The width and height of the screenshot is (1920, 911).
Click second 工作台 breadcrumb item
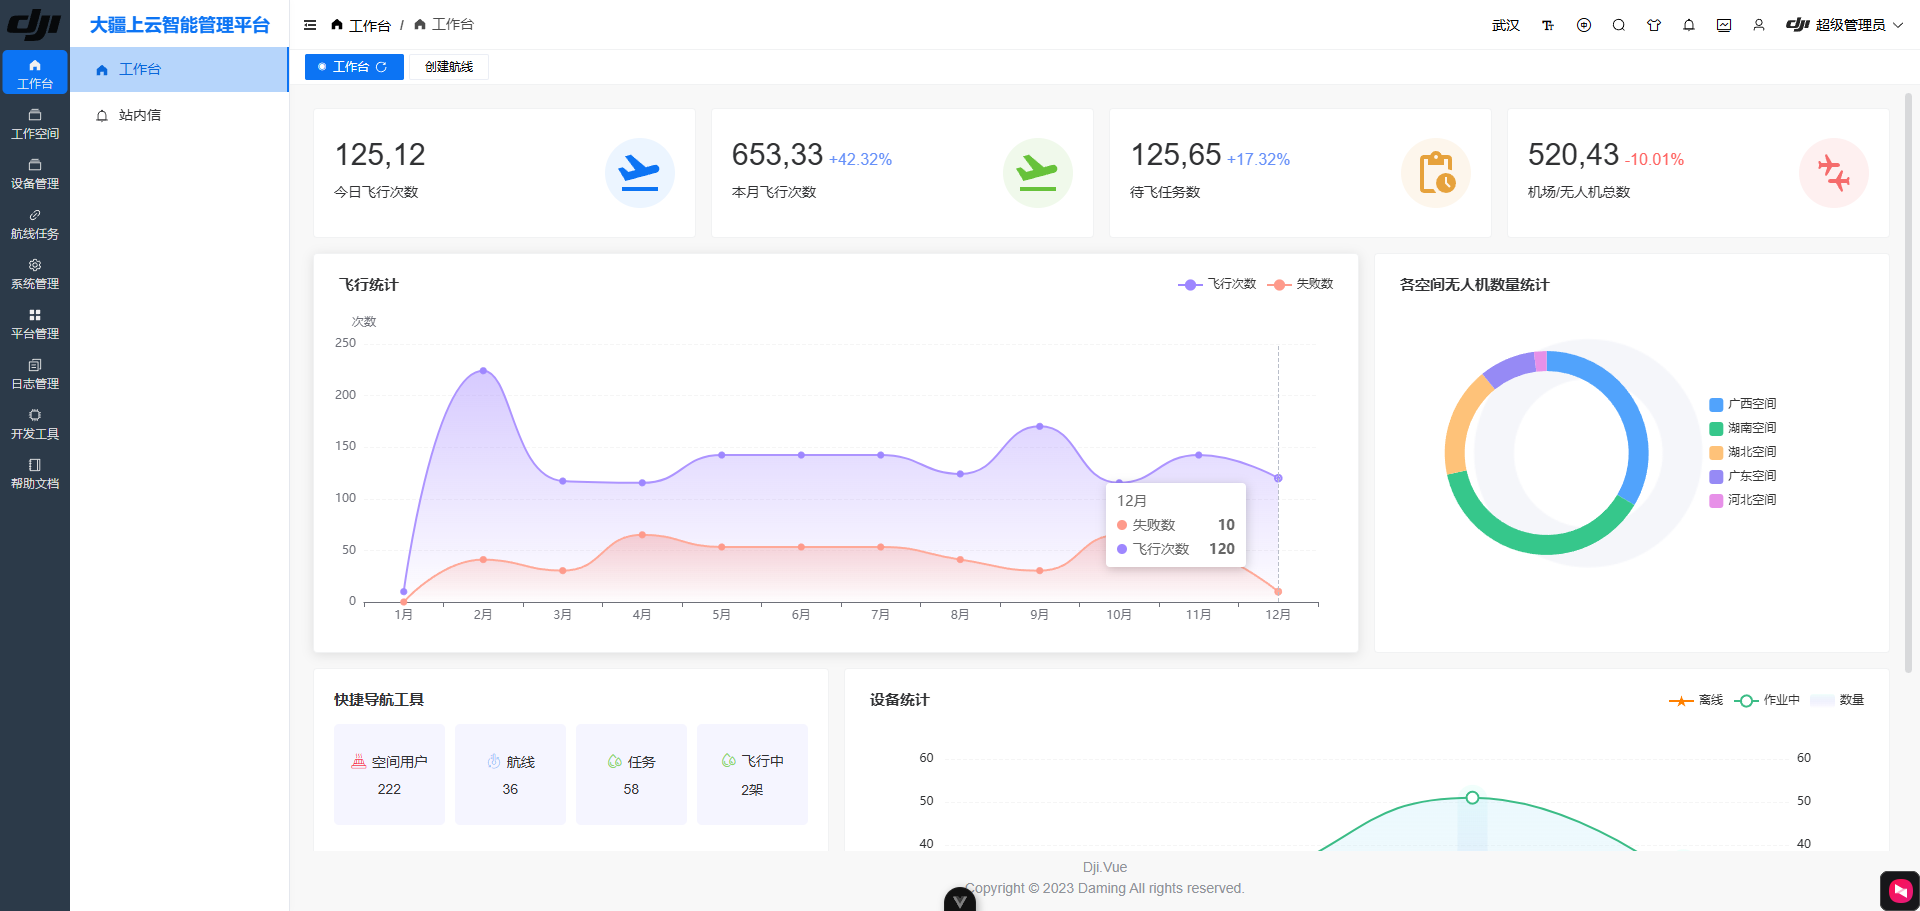(444, 24)
